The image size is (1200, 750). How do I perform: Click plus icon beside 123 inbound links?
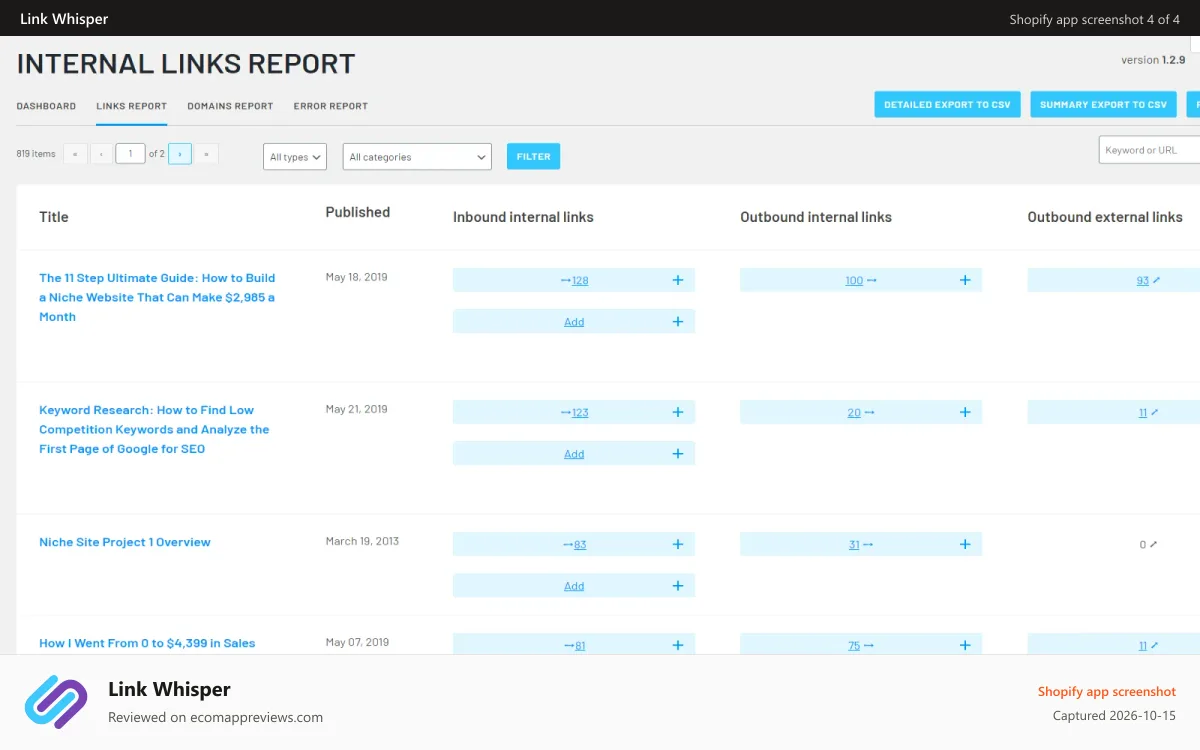pos(678,412)
